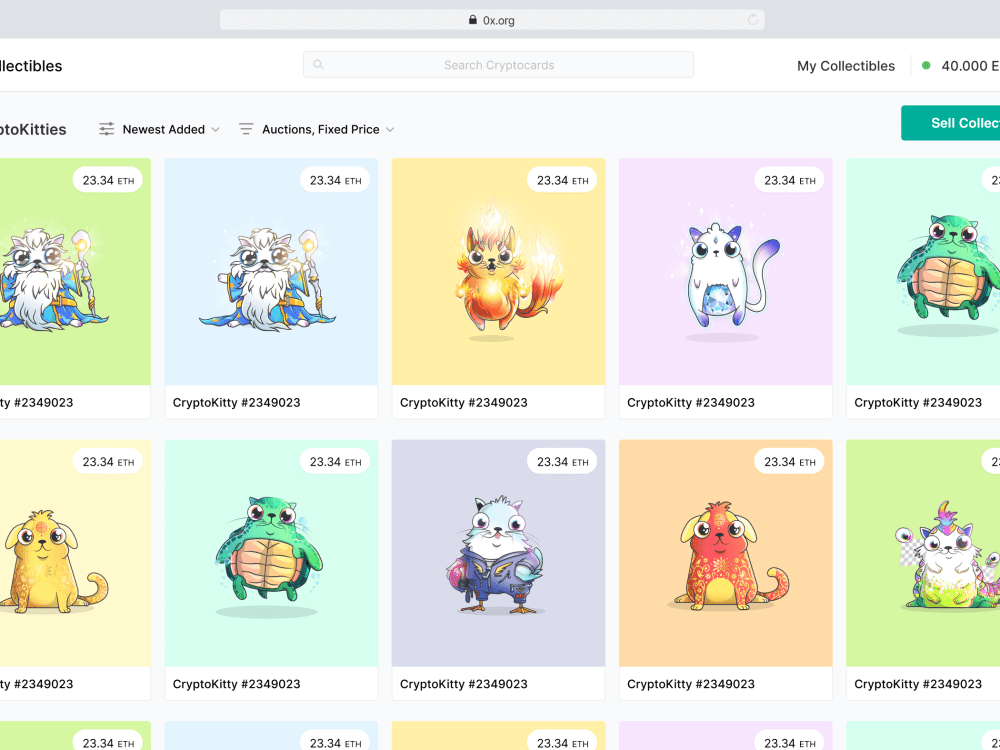Focus the Search Cryptocards field
This screenshot has width=1000, height=750.
[498, 64]
